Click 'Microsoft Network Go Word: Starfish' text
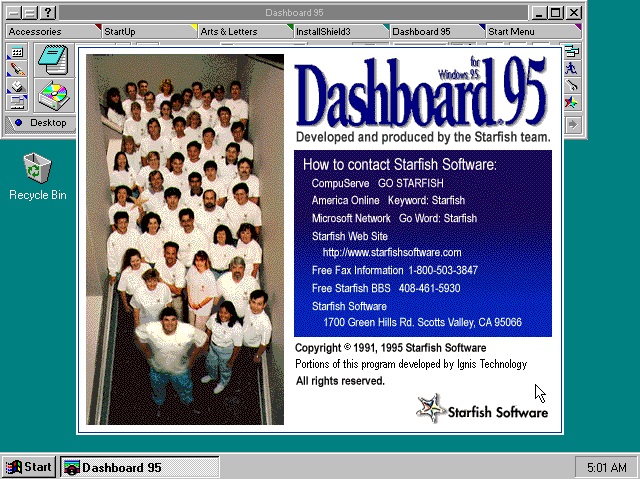 pyautogui.click(x=394, y=218)
